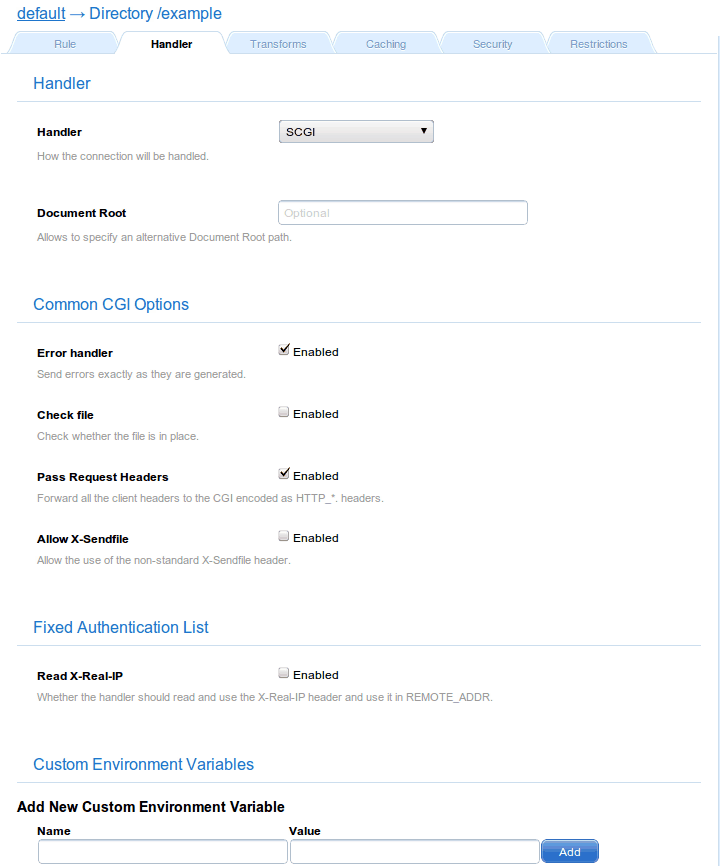
Task: Switch to the Rule tab
Action: click(64, 44)
